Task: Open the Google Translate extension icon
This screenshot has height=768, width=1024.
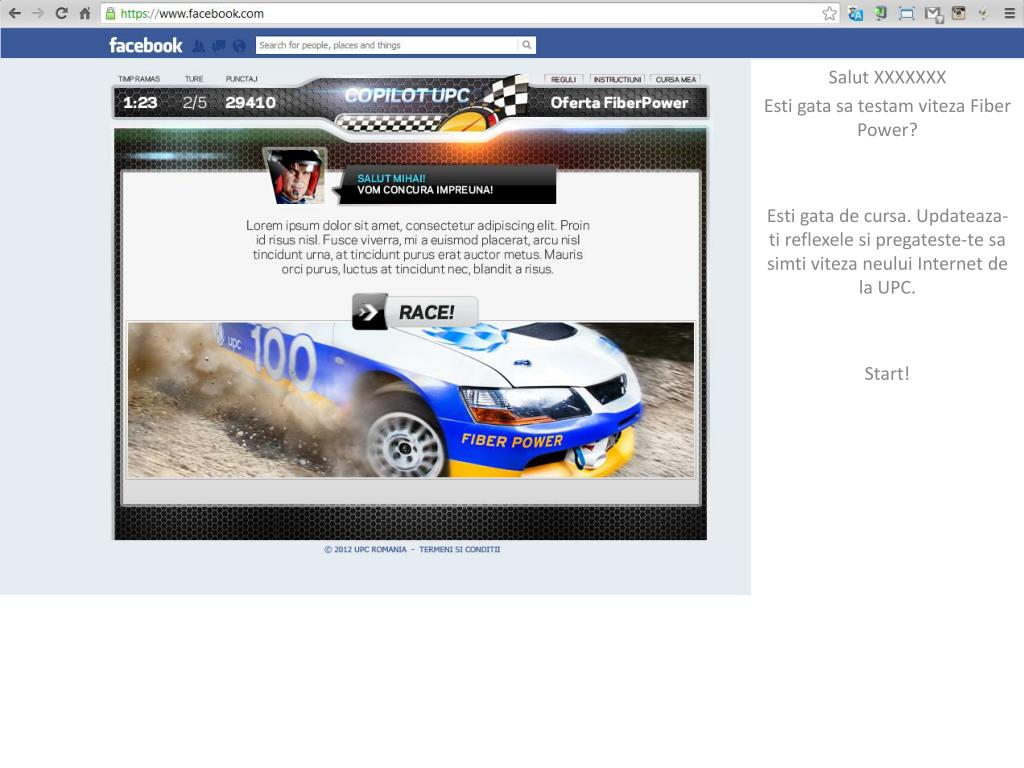Action: (856, 13)
